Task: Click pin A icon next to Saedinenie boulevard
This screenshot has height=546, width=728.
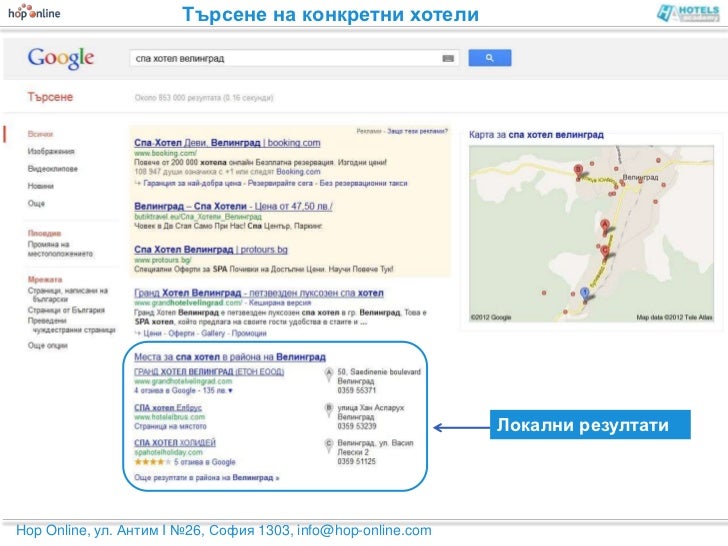Action: pos(329,374)
